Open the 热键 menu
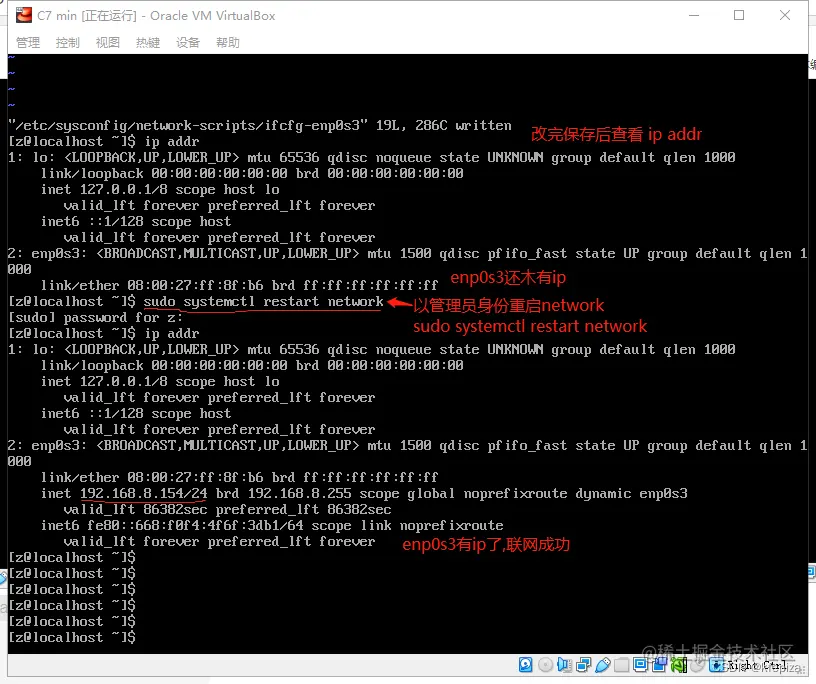This screenshot has width=816, height=684. [148, 43]
